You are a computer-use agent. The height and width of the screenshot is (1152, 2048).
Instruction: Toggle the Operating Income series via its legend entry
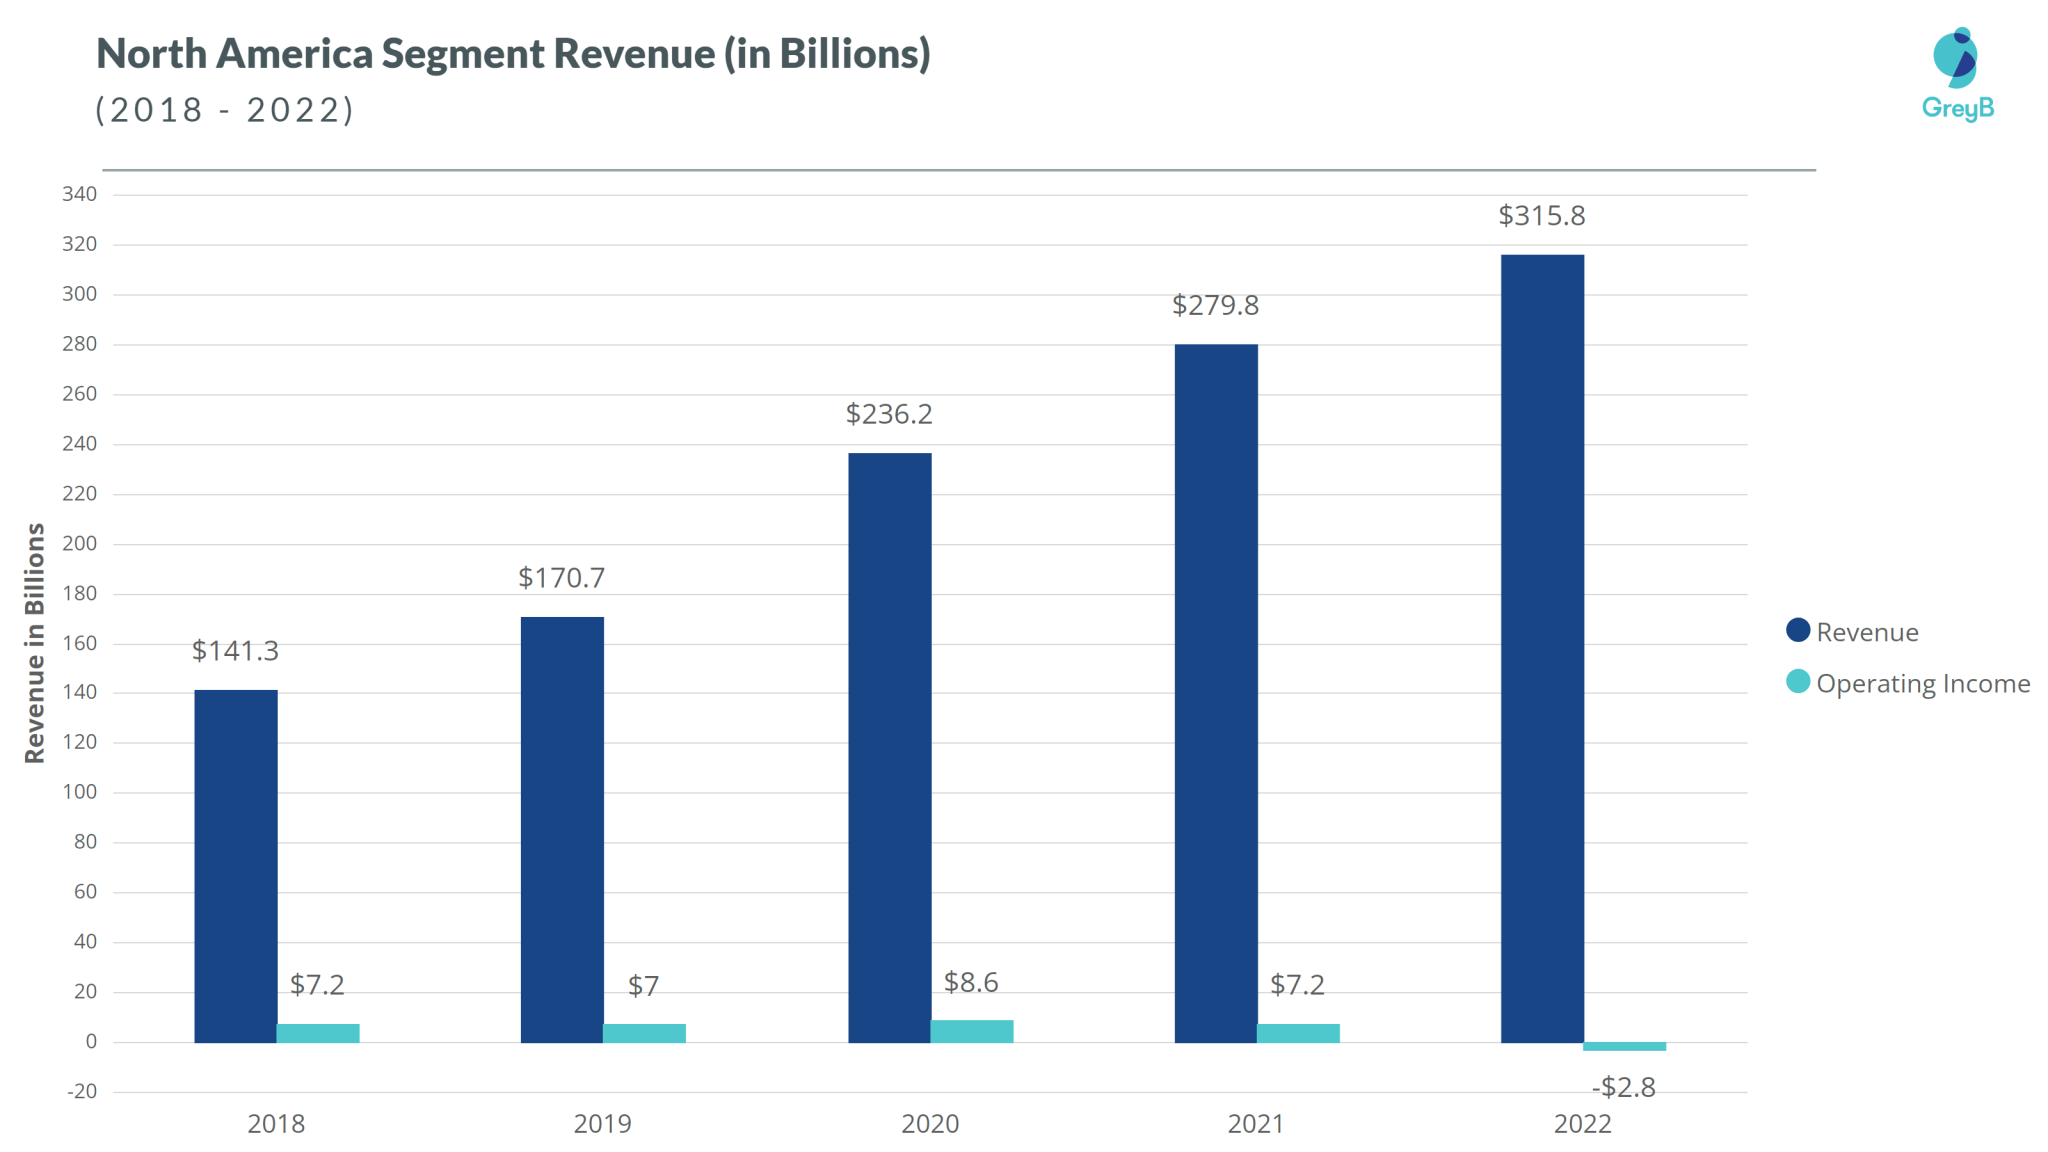click(x=1922, y=684)
